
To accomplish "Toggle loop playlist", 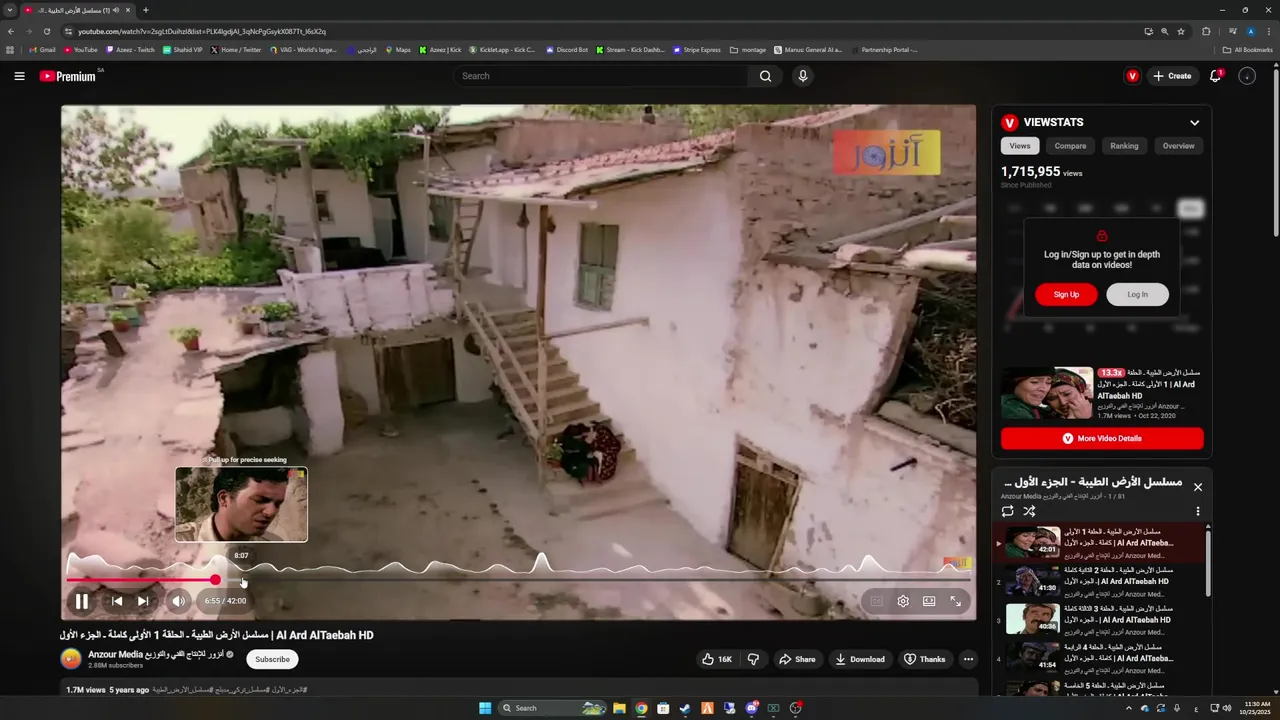I will tap(1007, 511).
